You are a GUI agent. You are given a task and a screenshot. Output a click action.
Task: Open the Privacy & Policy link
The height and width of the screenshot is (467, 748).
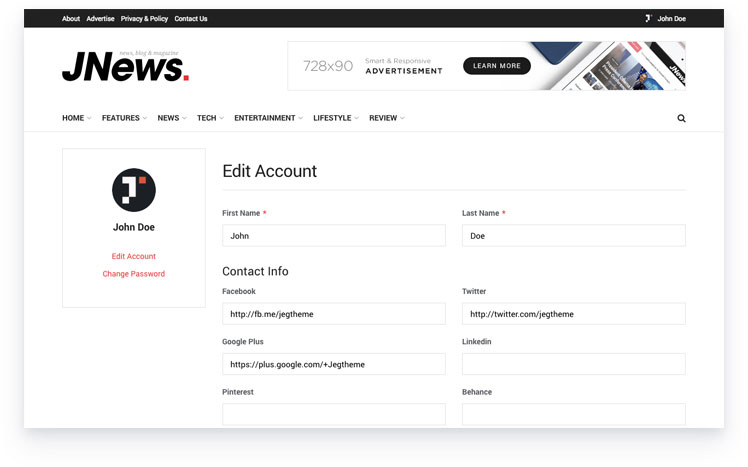[x=144, y=18]
